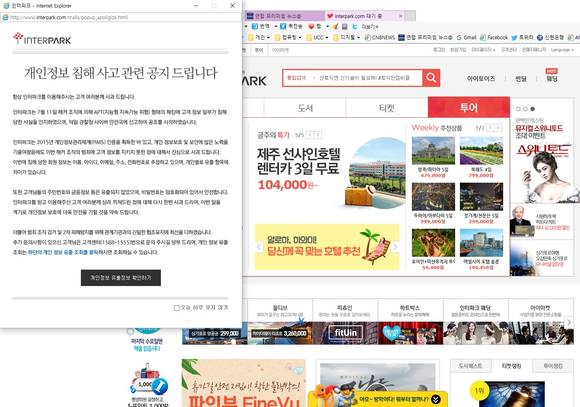The width and height of the screenshot is (580, 407).
Task: Open the FineVu dashcam promotional banner
Action: [244, 383]
